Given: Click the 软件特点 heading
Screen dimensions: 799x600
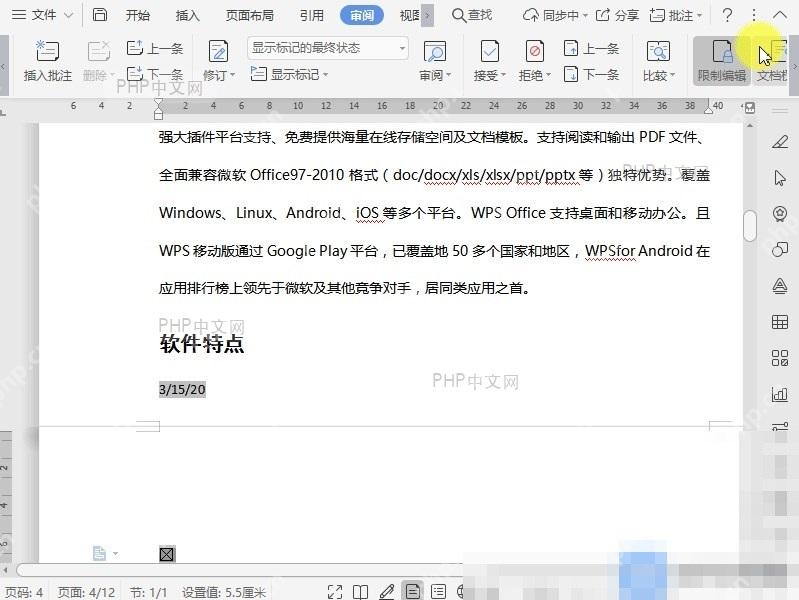Looking at the screenshot, I should (202, 344).
